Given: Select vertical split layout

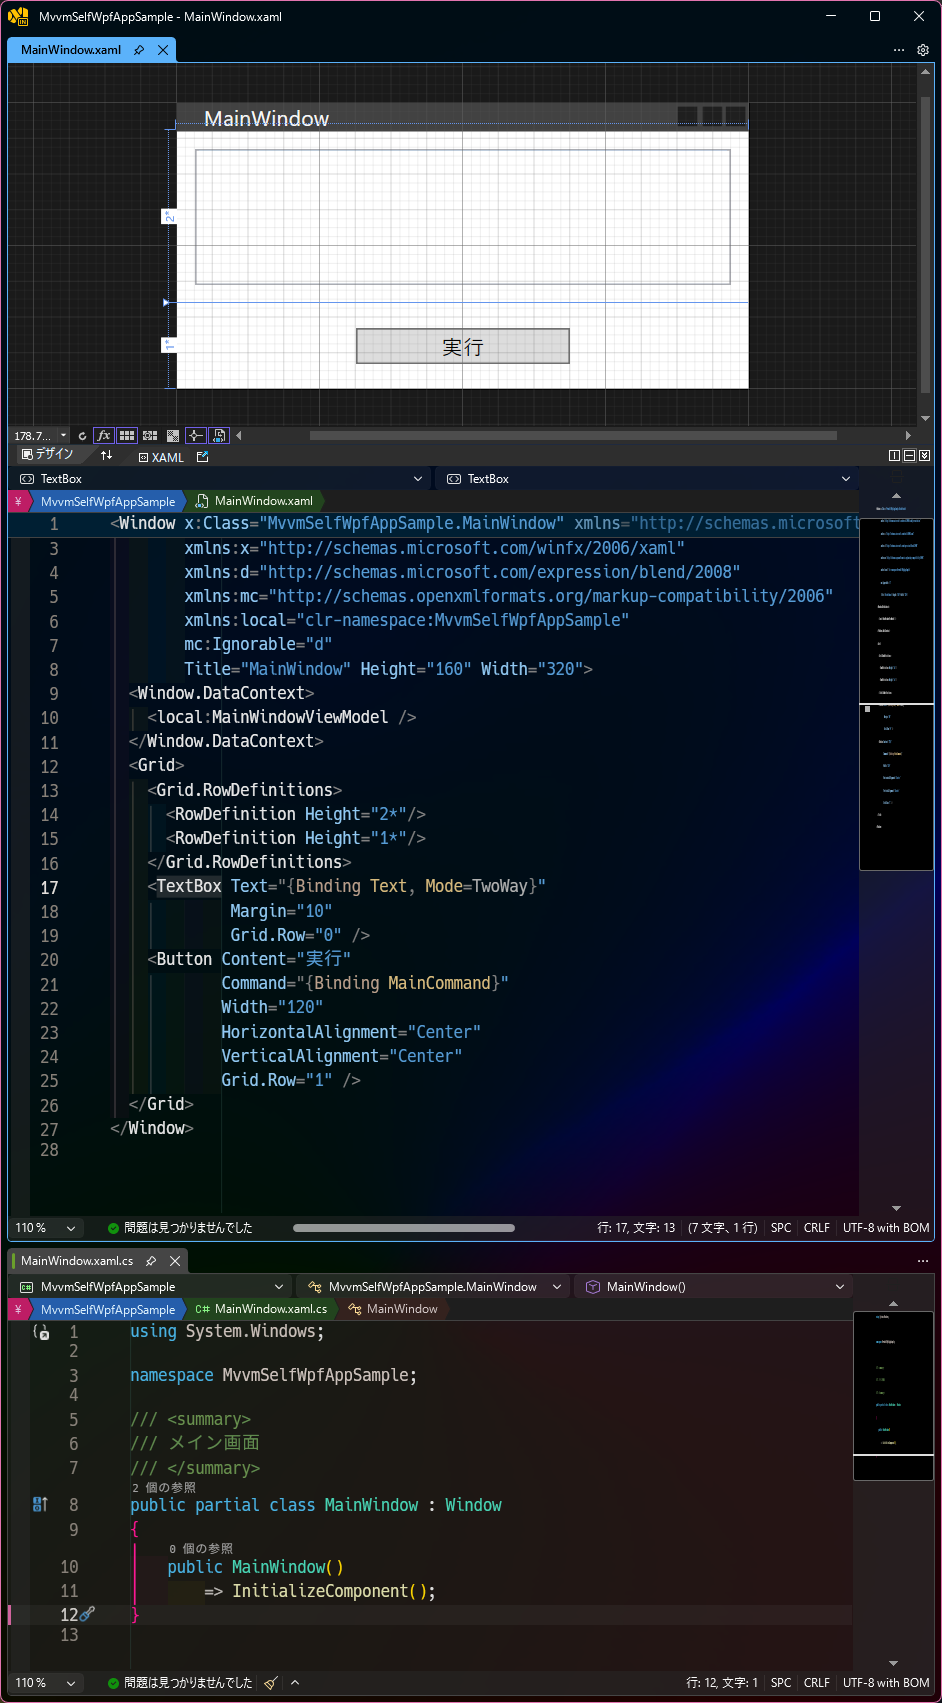Looking at the screenshot, I should 894,456.
